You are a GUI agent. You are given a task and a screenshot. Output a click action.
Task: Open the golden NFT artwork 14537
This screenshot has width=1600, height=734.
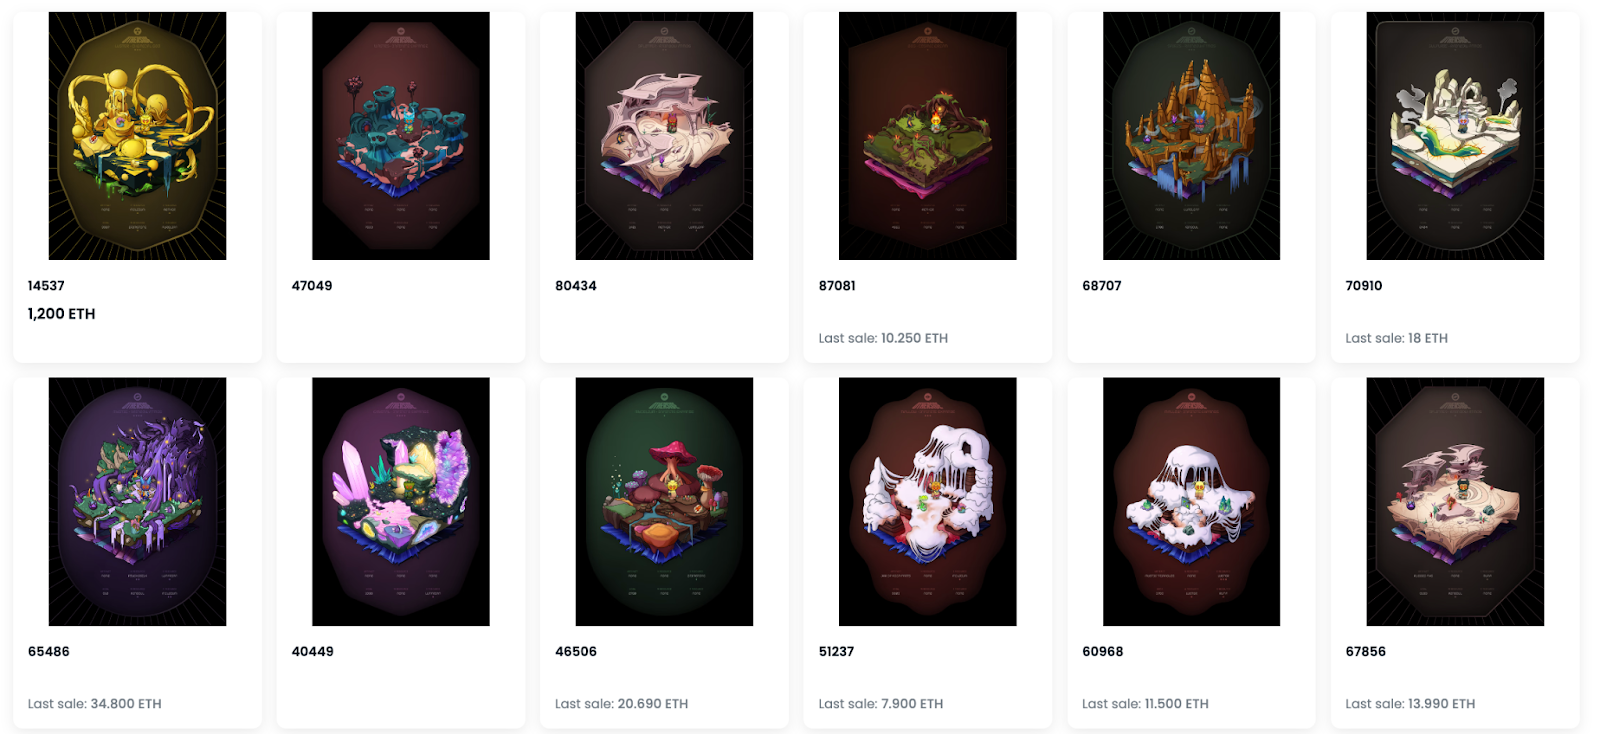click(x=137, y=136)
